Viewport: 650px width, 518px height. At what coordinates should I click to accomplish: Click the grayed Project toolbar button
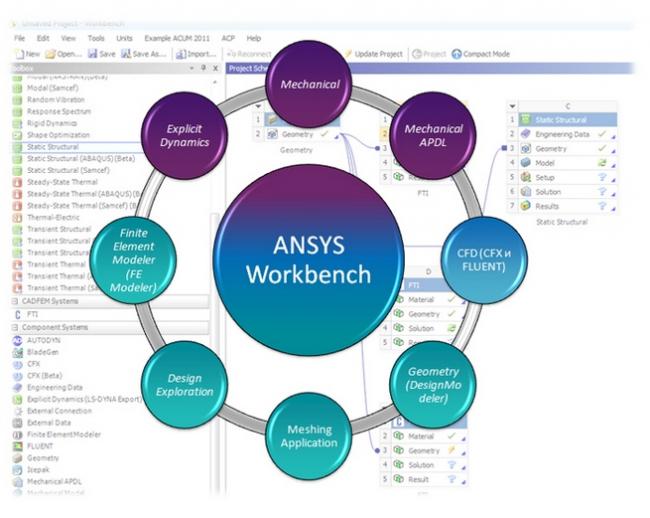click(x=429, y=54)
